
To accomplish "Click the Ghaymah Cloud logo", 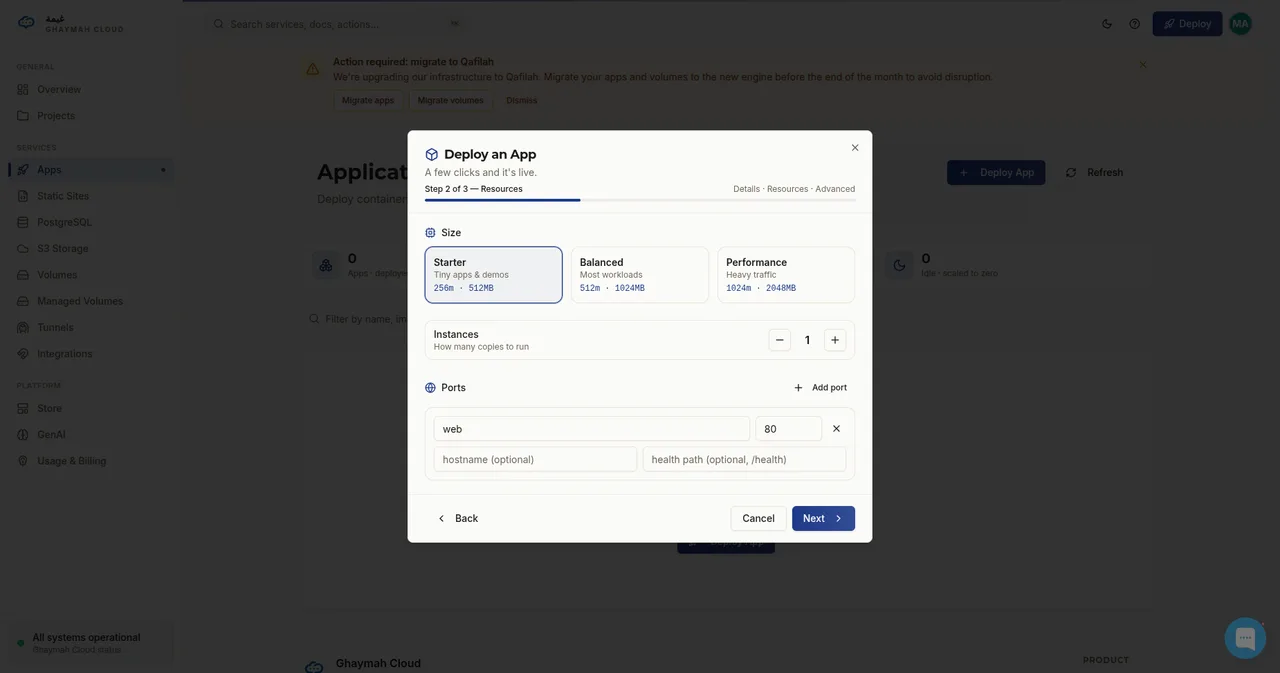I will click(x=70, y=23).
